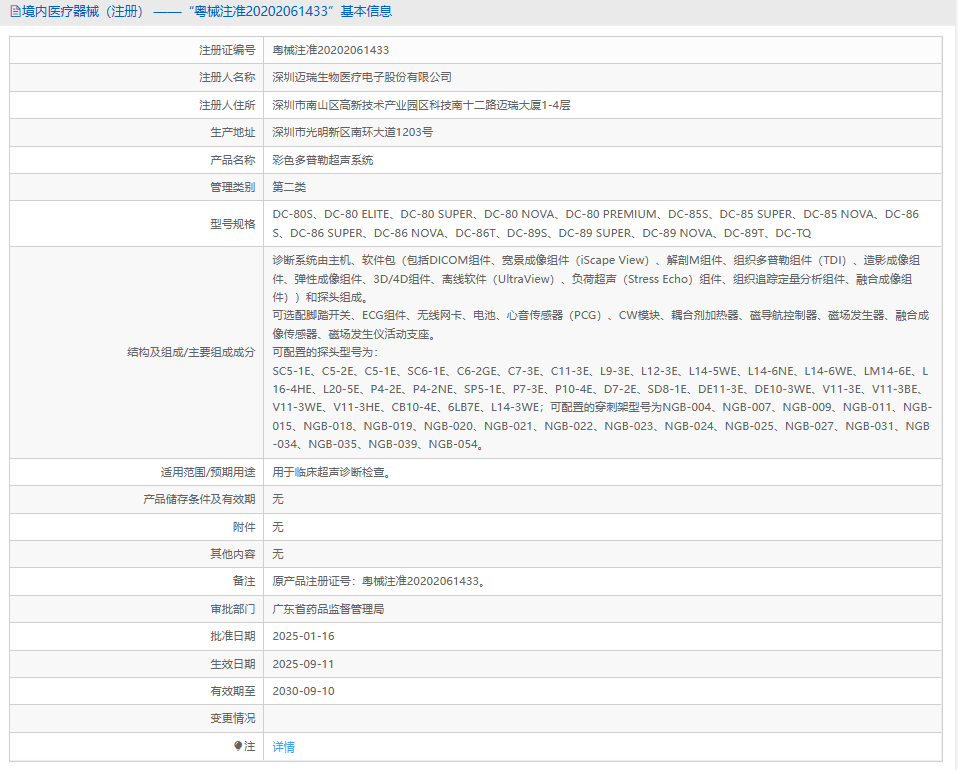Viewport: 958px width, 770px height.
Task: Click the 审批部门 label
Action: 233,609
